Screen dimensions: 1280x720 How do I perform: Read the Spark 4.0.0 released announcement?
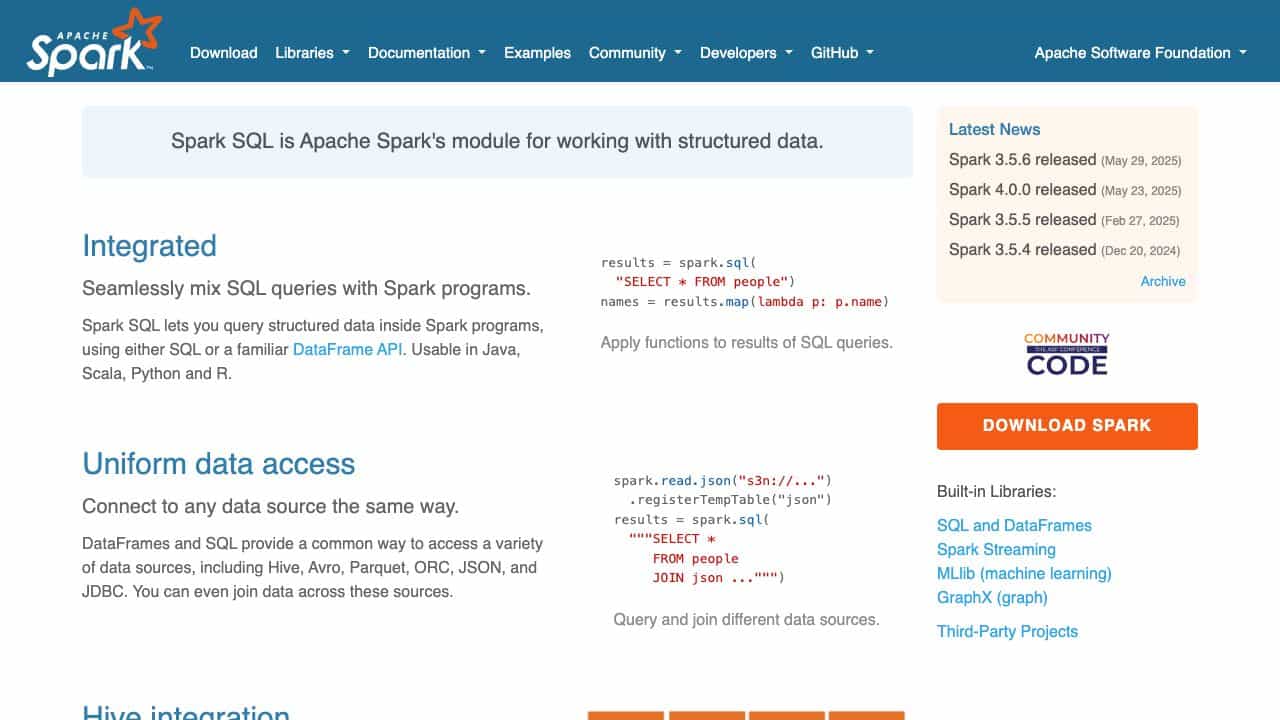click(1022, 190)
